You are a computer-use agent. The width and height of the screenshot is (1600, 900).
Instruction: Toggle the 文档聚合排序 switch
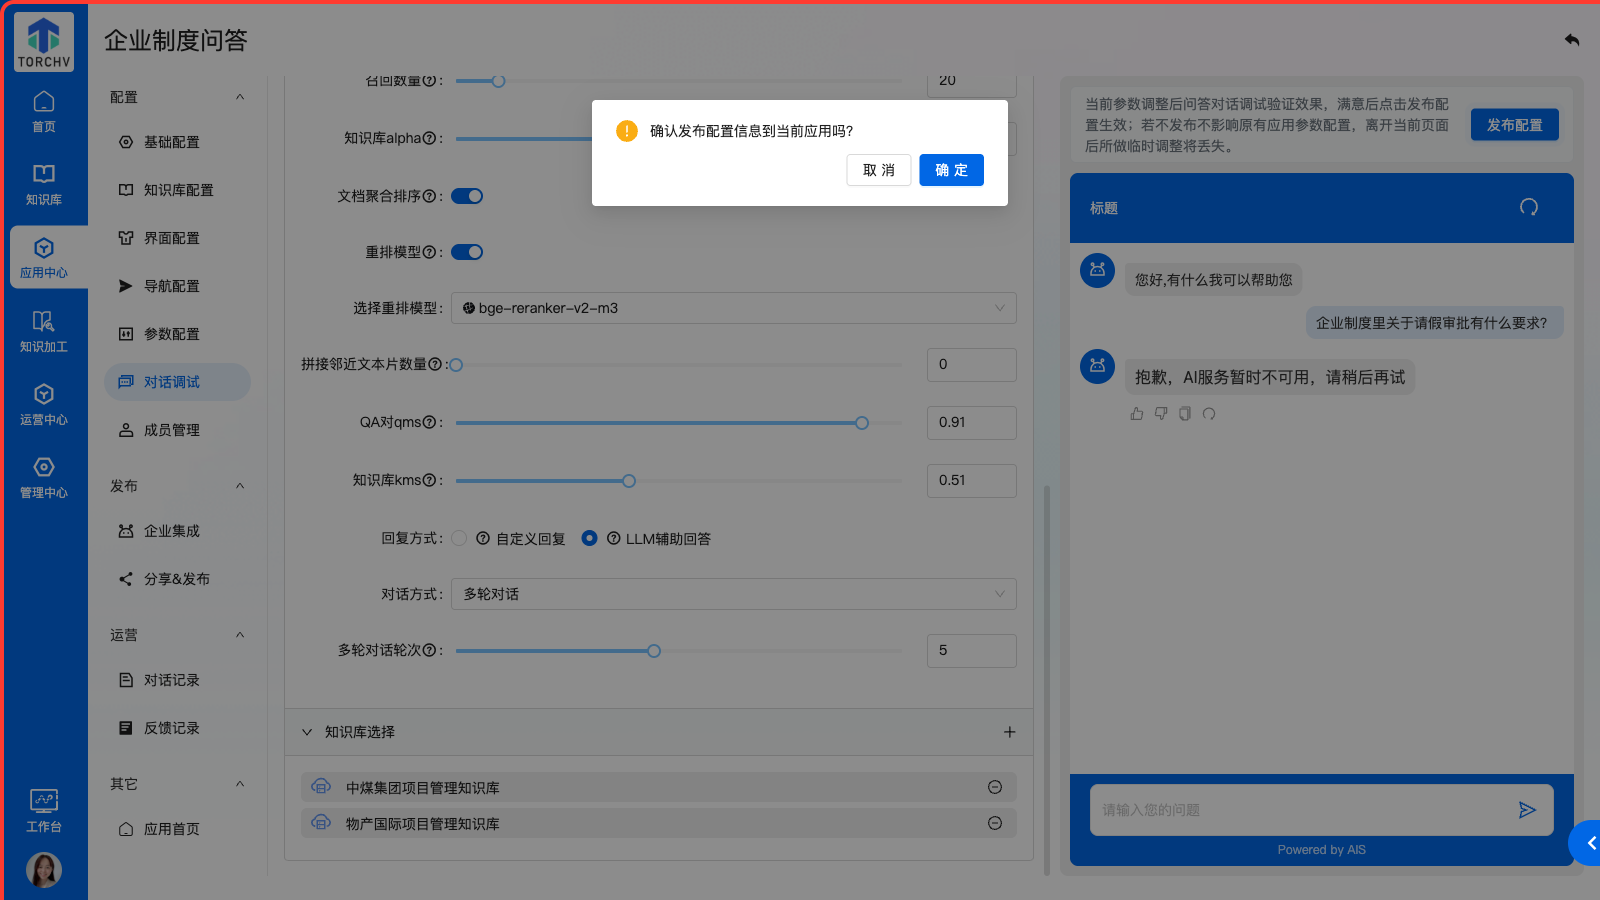(x=467, y=196)
